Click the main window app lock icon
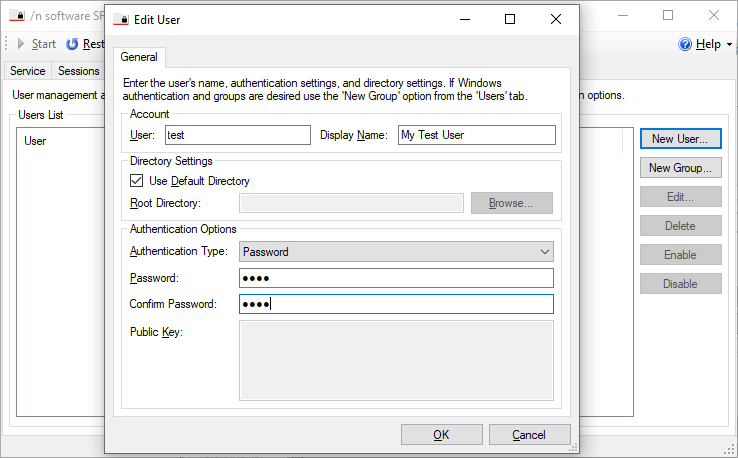738x458 pixels. click(x=16, y=15)
